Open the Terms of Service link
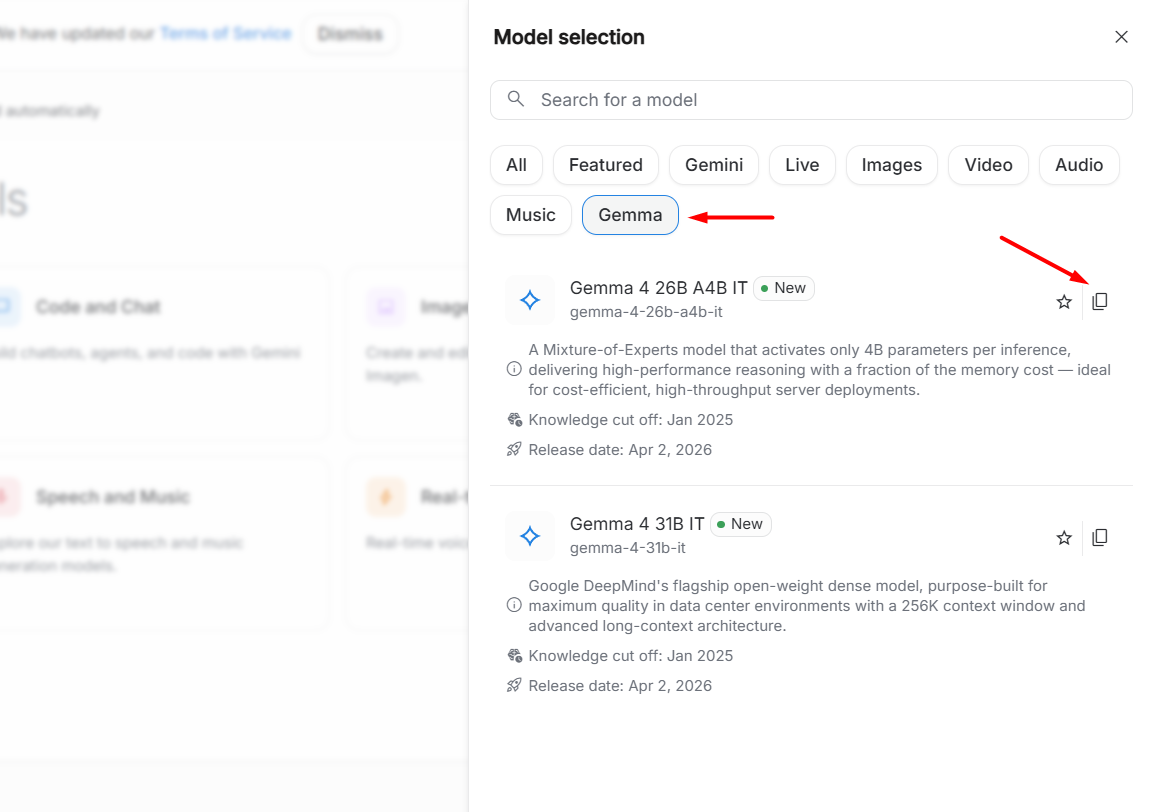The height and width of the screenshot is (812, 1154). coord(225,34)
